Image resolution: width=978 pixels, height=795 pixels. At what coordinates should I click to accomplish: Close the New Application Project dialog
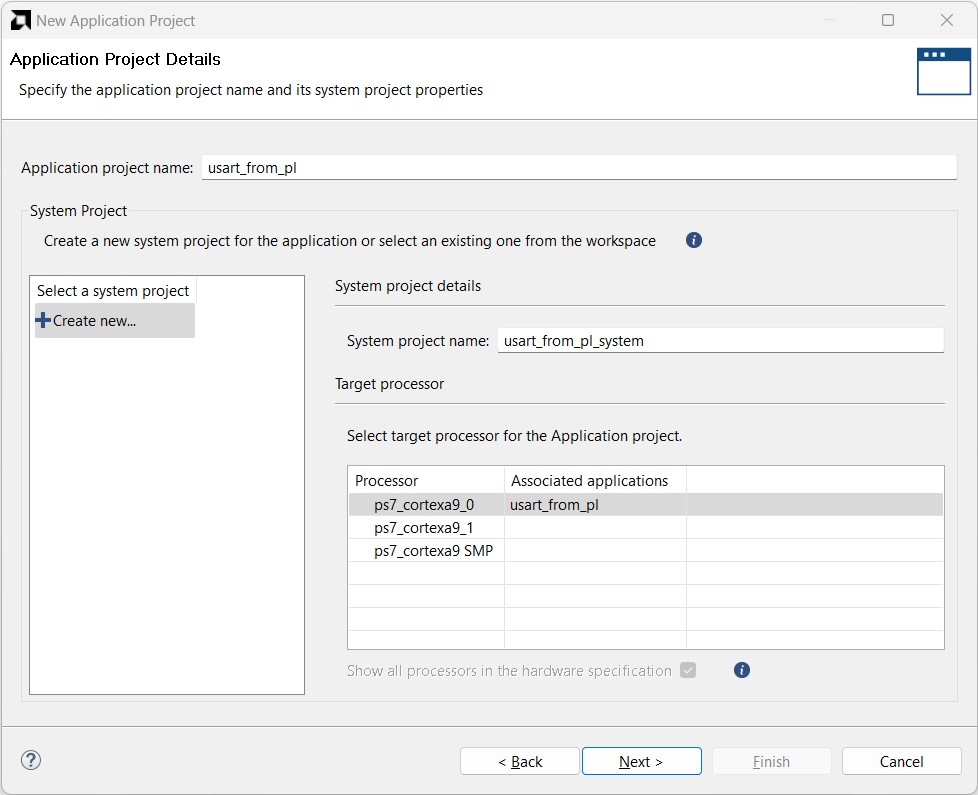point(947,20)
